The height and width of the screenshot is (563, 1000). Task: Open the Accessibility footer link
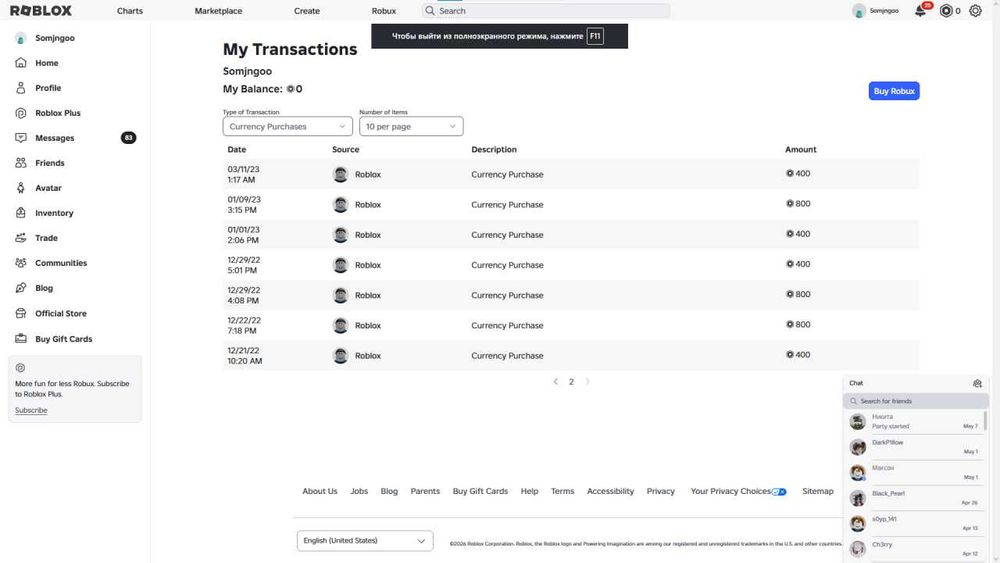610,491
